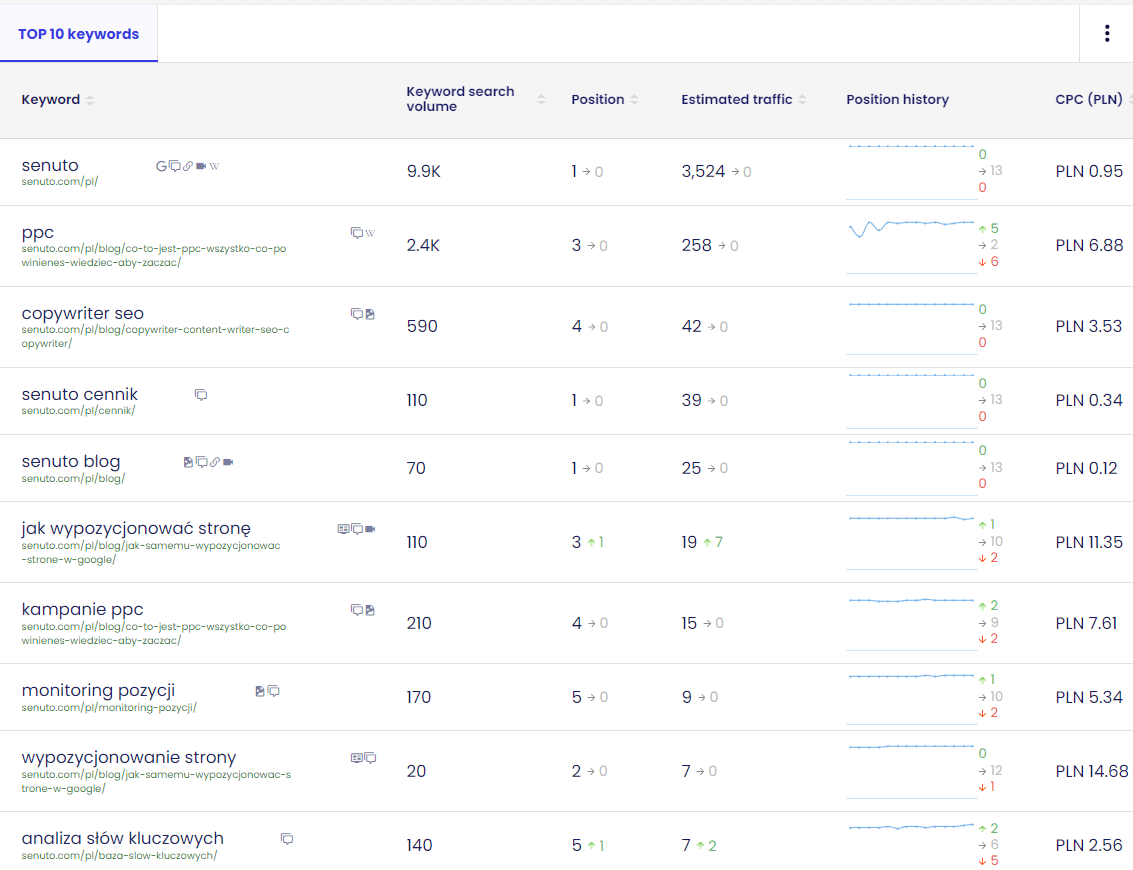Viewport: 1133px width, 870px height.
Task: Click keyword 'kampanie ppc'
Action: [x=82, y=610]
